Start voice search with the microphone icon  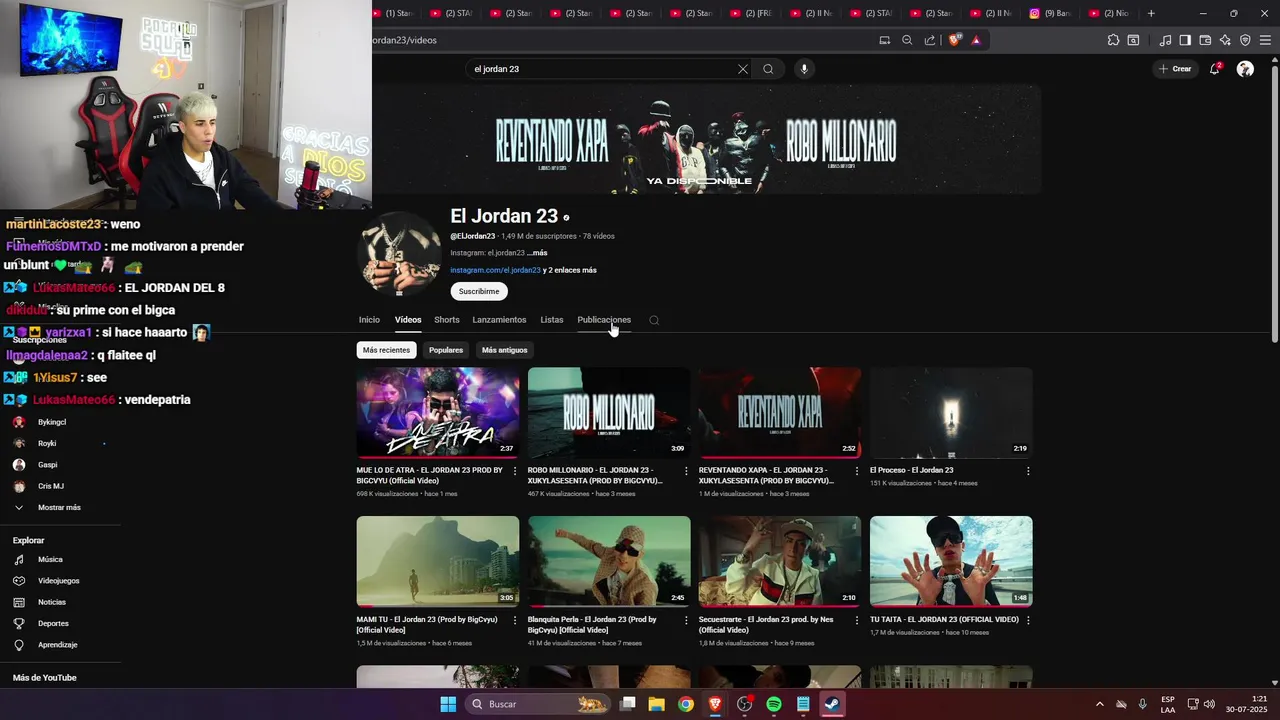[x=804, y=69]
